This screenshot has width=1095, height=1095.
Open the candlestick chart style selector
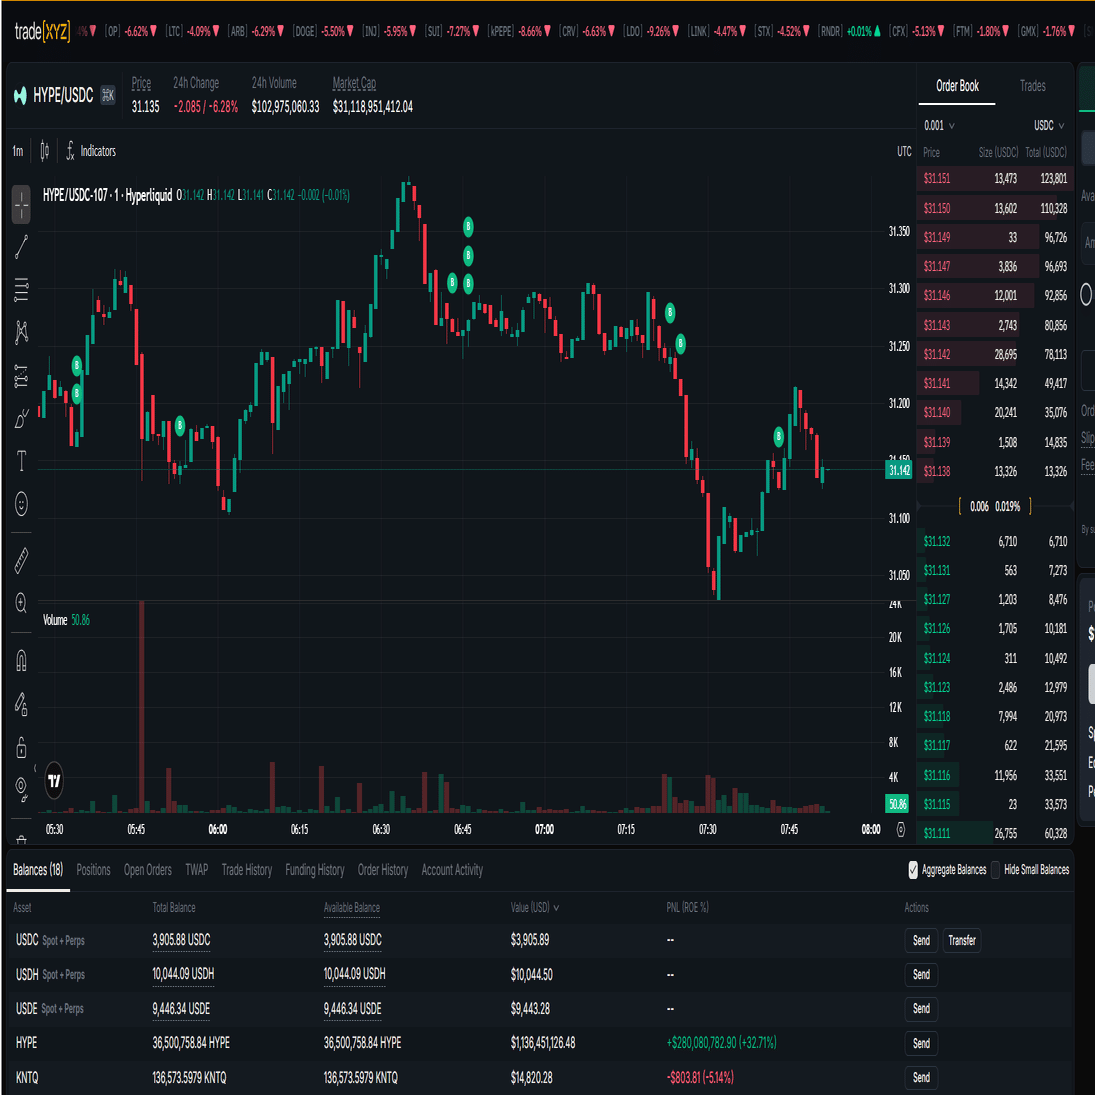(44, 151)
